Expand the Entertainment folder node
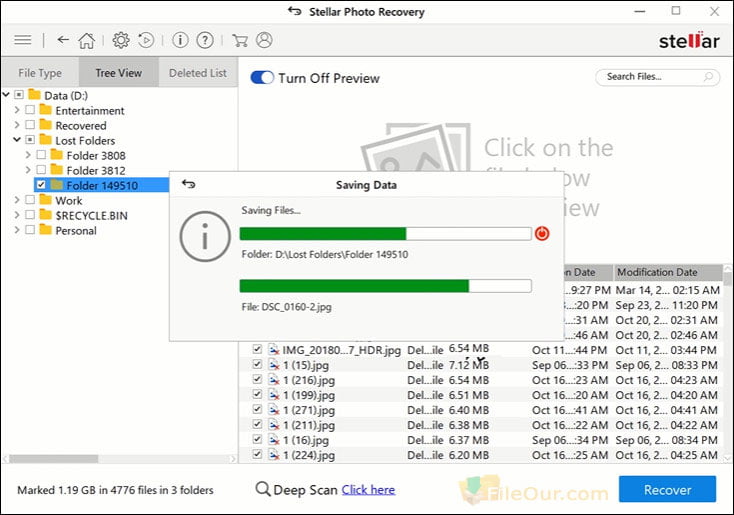Screen dimensions: 734x515 [17, 110]
